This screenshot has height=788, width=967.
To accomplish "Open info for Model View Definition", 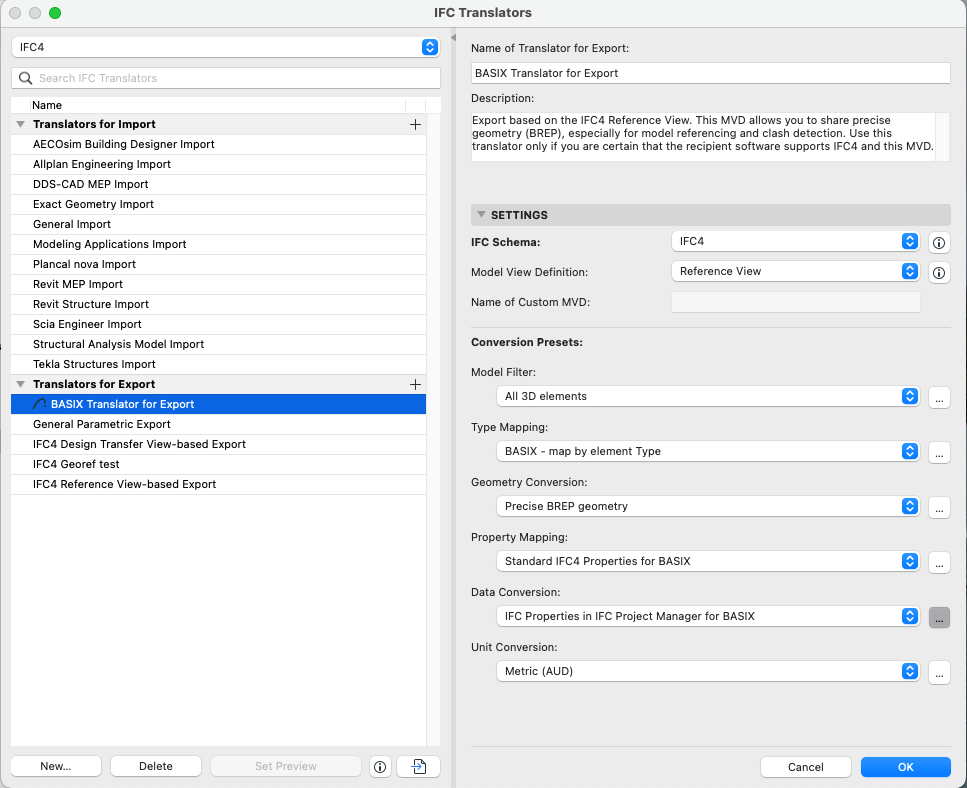I will tap(939, 273).
